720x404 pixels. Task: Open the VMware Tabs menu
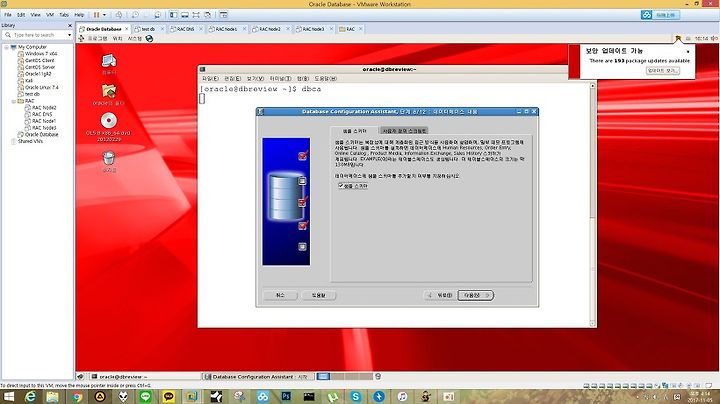(64, 15)
